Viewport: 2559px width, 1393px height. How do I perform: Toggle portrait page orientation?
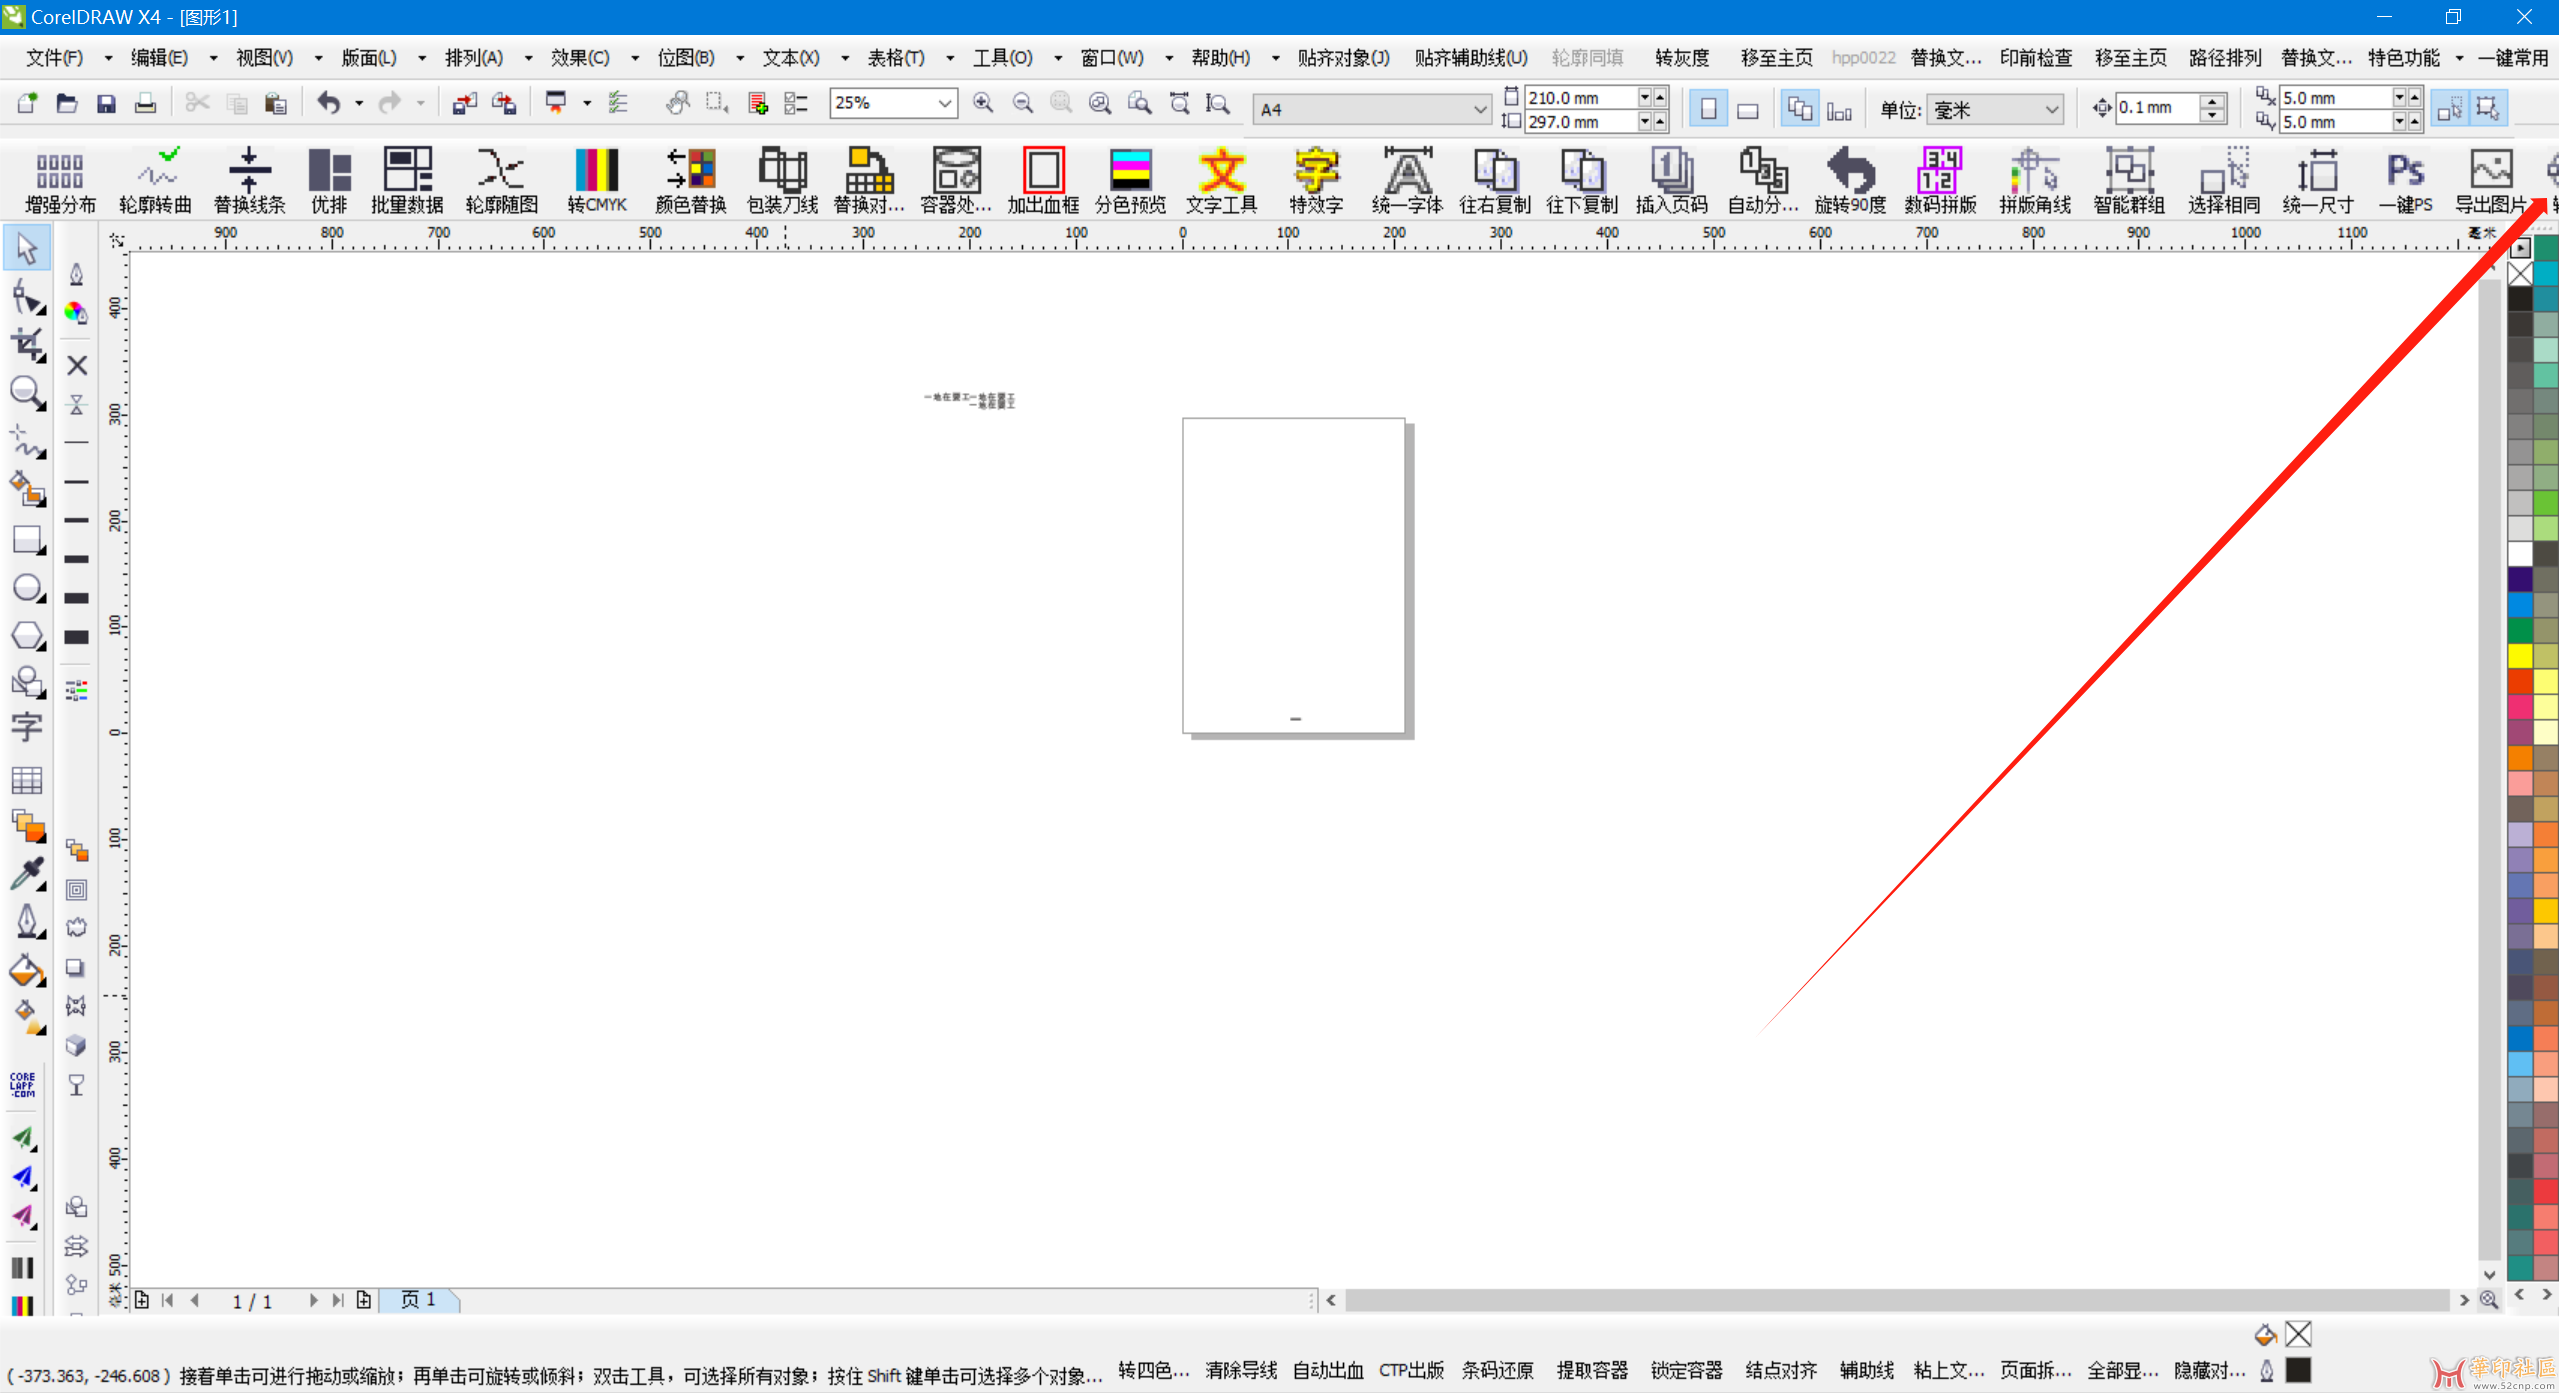point(1708,109)
